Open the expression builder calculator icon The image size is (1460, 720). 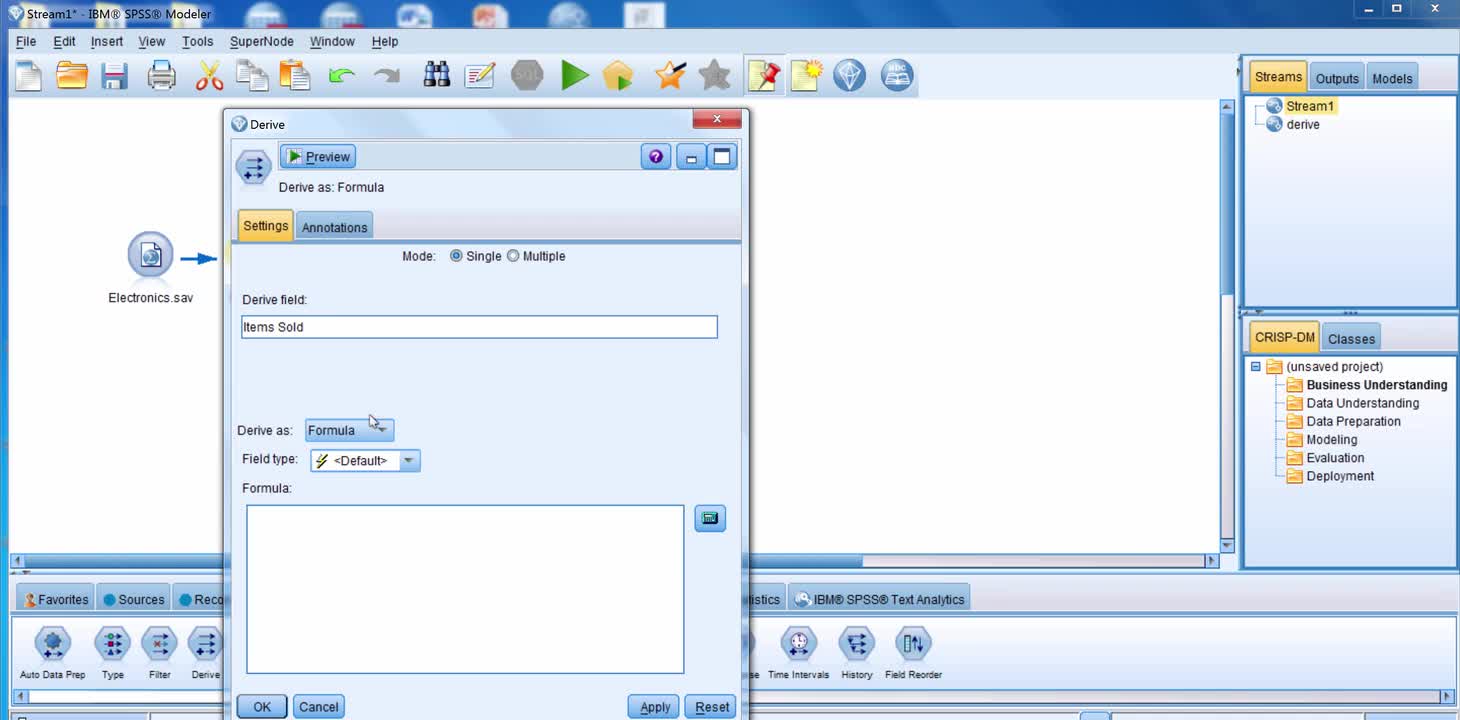point(709,518)
